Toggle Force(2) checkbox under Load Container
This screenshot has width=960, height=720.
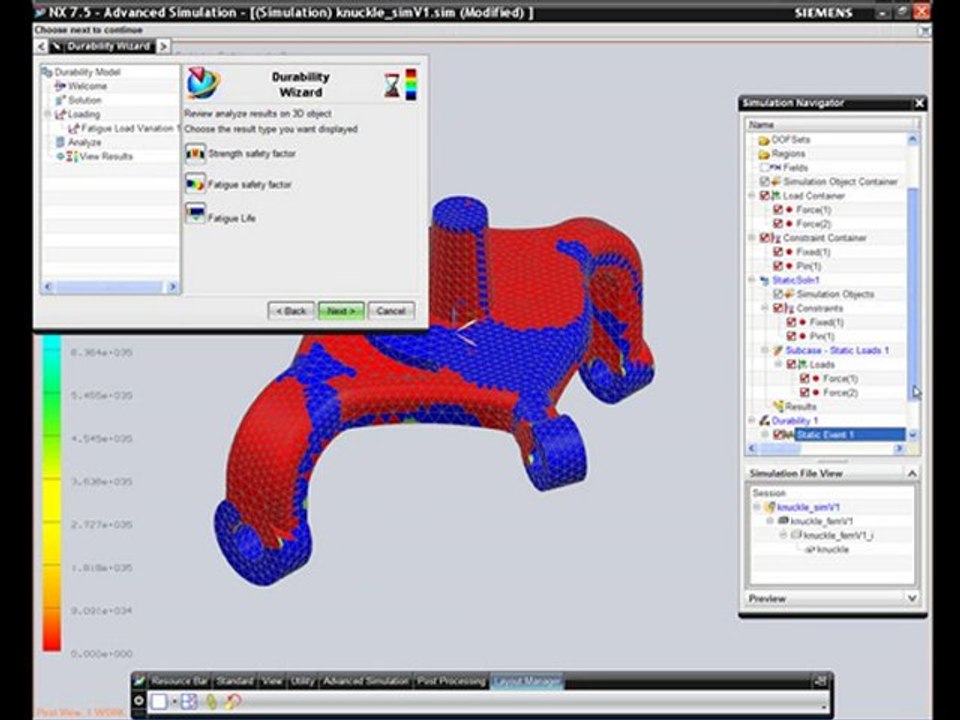pyautogui.click(x=778, y=224)
